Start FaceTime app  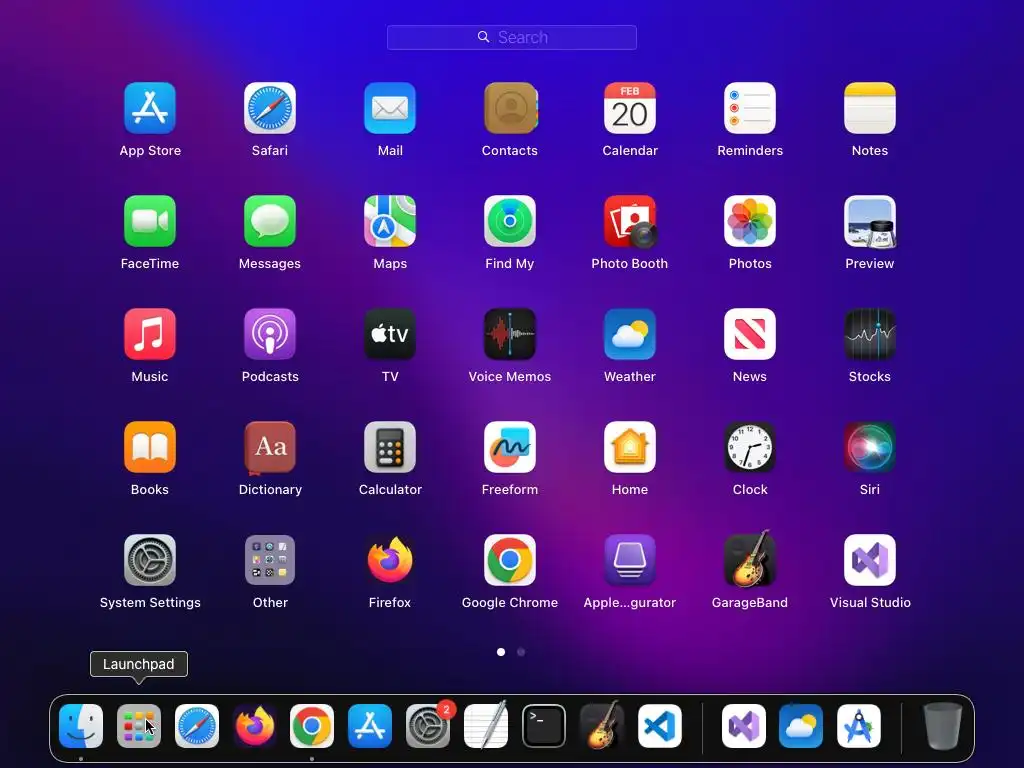tap(150, 221)
